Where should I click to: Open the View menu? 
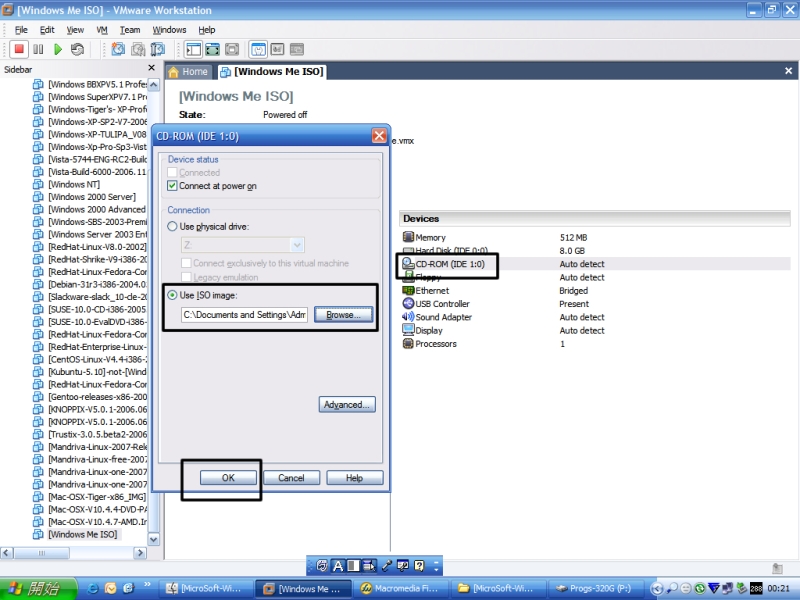75,30
